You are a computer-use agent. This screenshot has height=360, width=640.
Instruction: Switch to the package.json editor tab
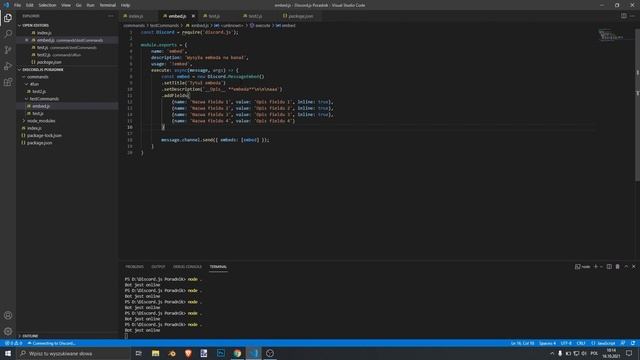(300, 16)
